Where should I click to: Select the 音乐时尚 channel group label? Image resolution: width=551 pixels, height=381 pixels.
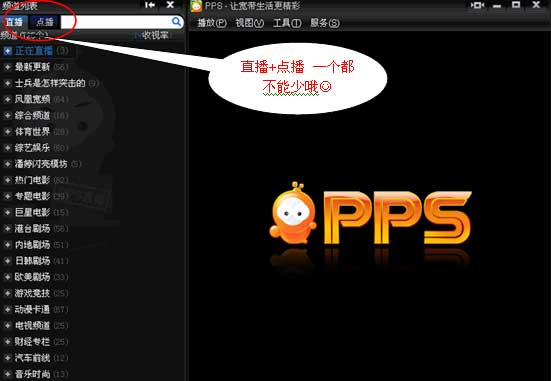(32, 374)
